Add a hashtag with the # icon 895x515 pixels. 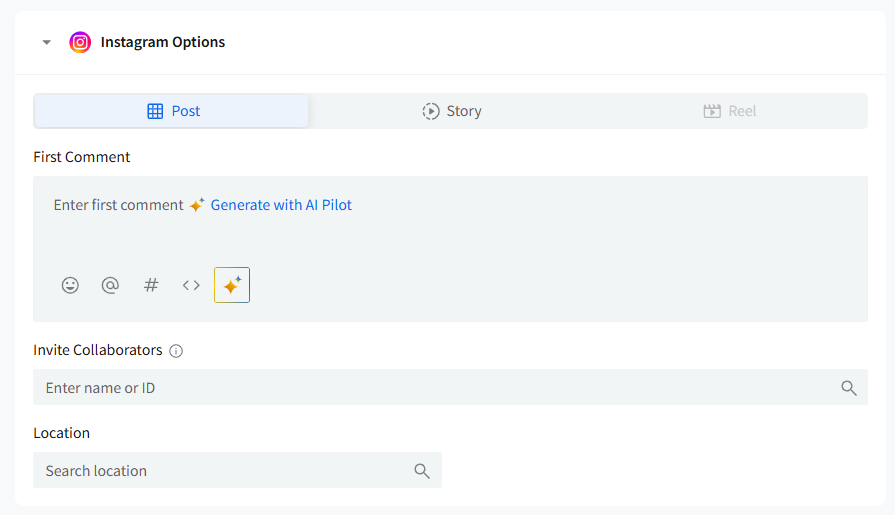click(x=151, y=285)
